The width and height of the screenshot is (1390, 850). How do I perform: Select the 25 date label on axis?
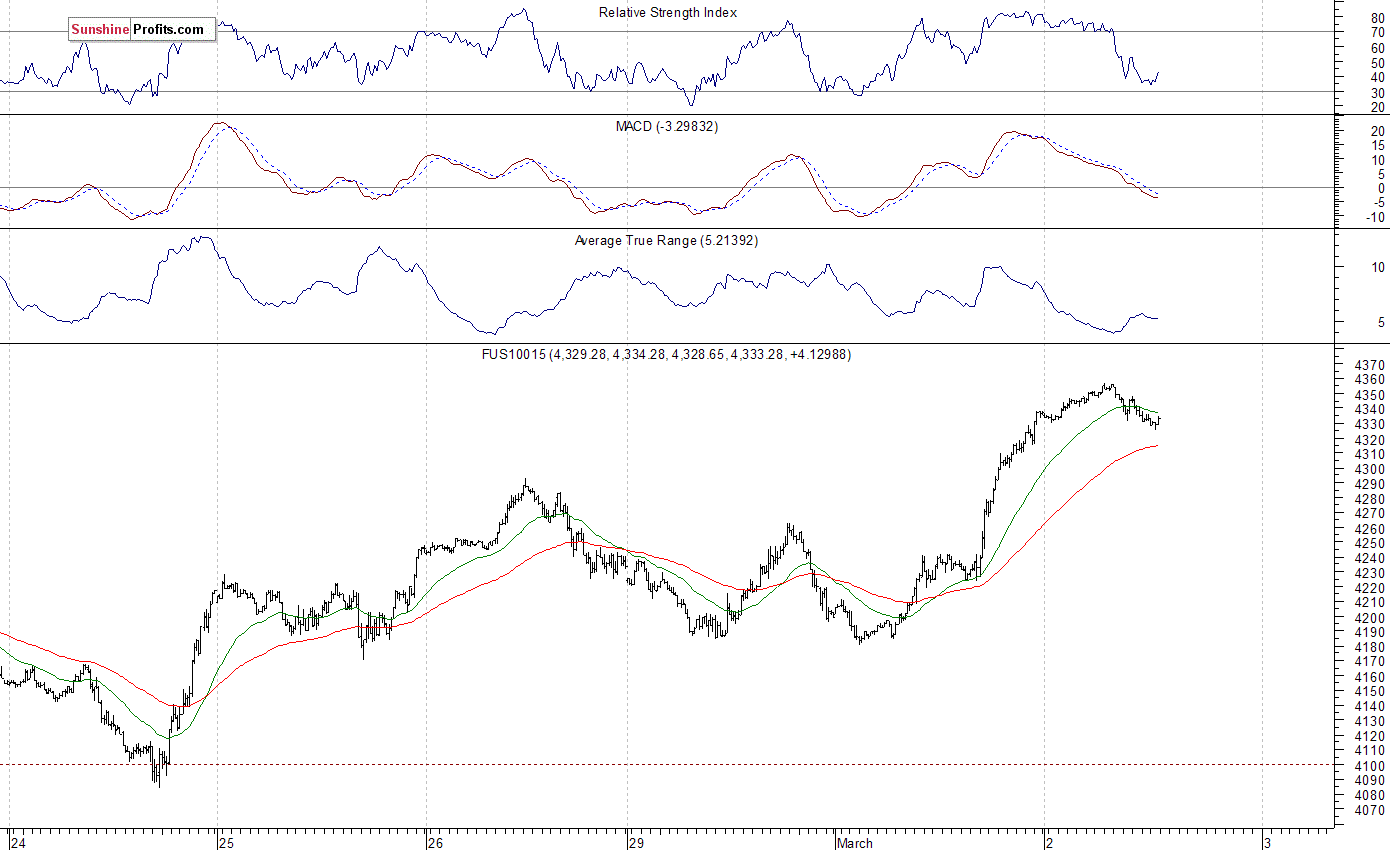pyautogui.click(x=228, y=843)
